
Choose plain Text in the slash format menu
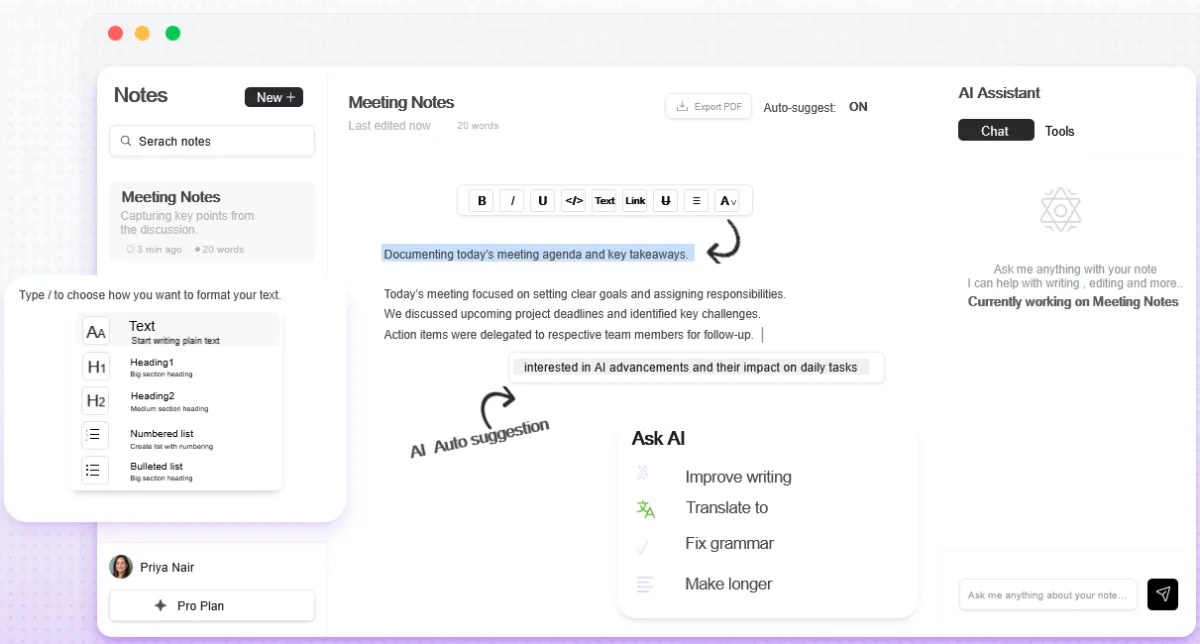coord(178,331)
